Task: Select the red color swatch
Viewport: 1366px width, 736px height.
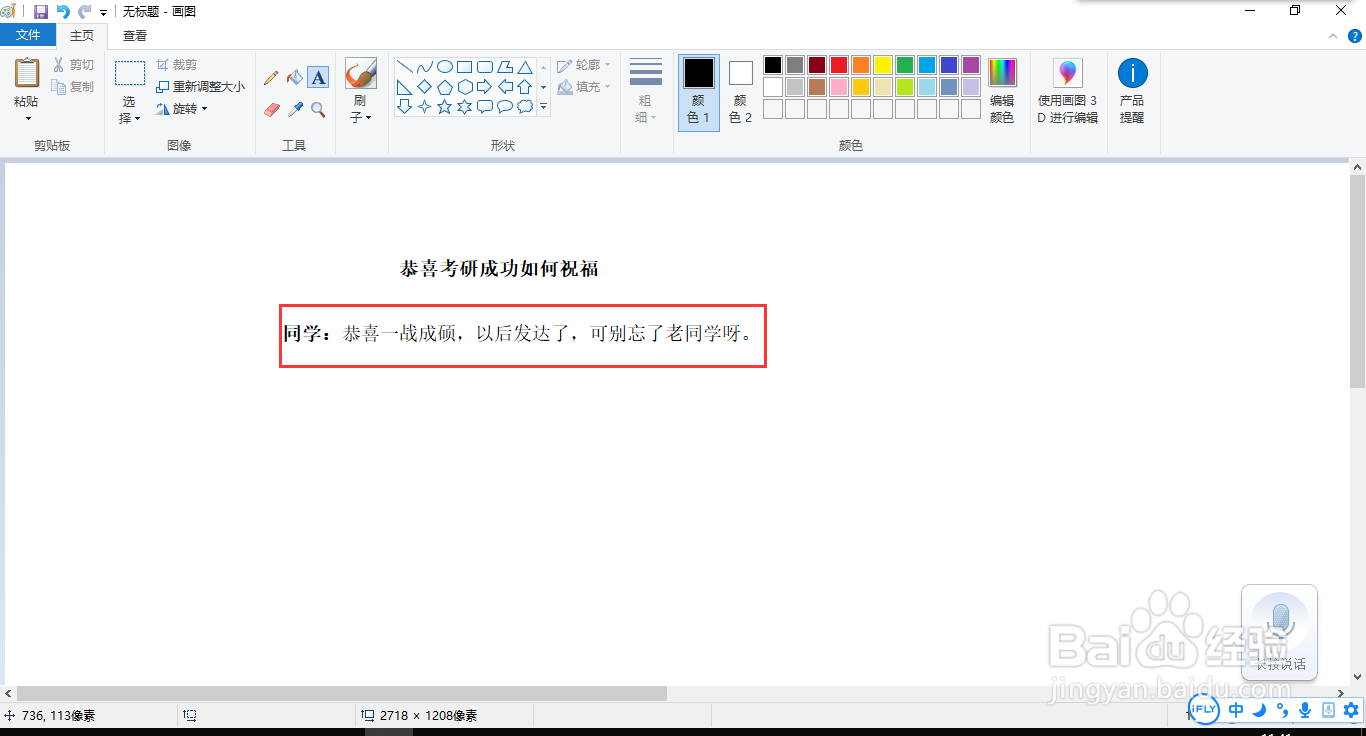Action: (838, 64)
